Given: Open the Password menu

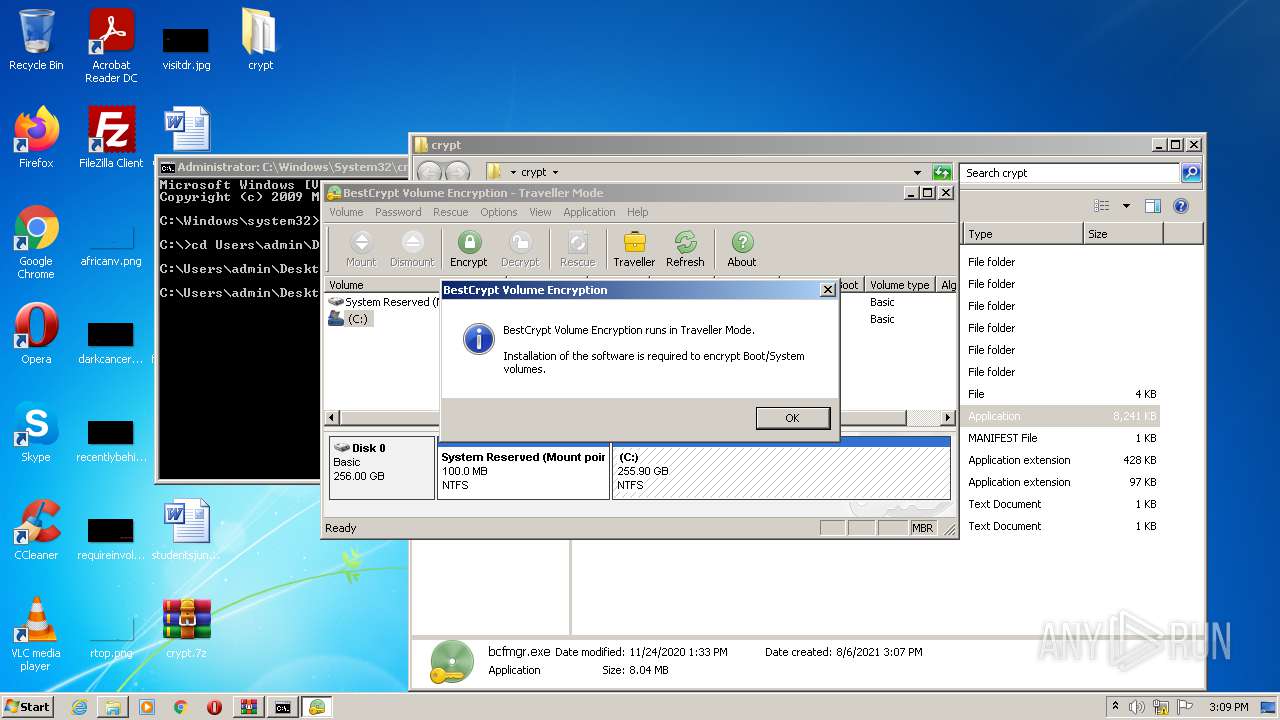Looking at the screenshot, I should point(398,212).
